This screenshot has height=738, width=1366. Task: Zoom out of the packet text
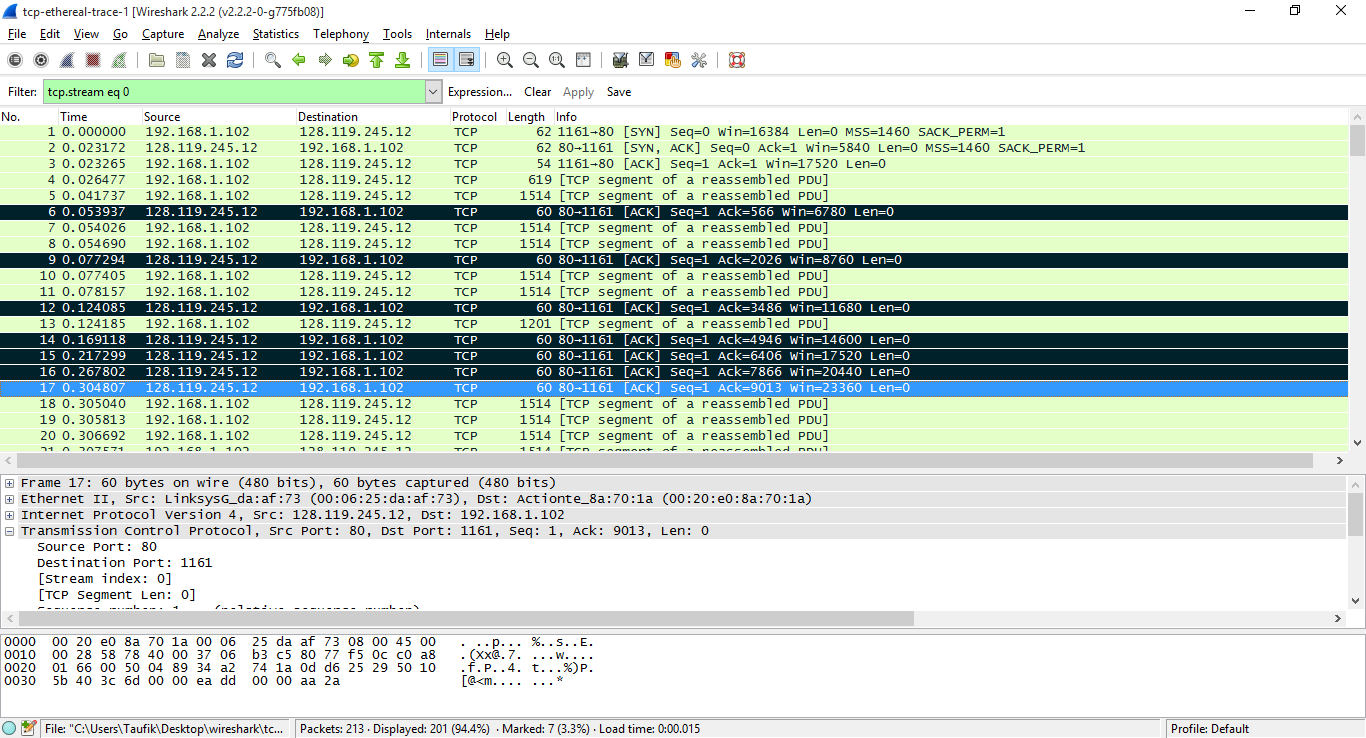[531, 60]
